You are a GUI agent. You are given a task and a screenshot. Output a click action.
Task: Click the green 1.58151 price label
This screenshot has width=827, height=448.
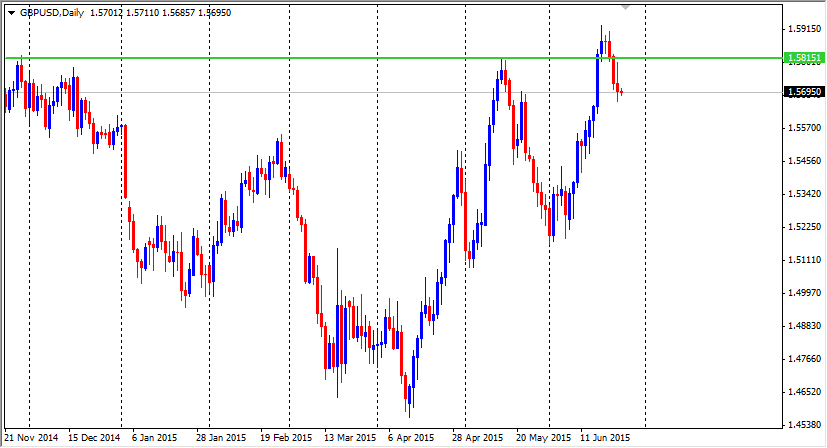coord(804,58)
